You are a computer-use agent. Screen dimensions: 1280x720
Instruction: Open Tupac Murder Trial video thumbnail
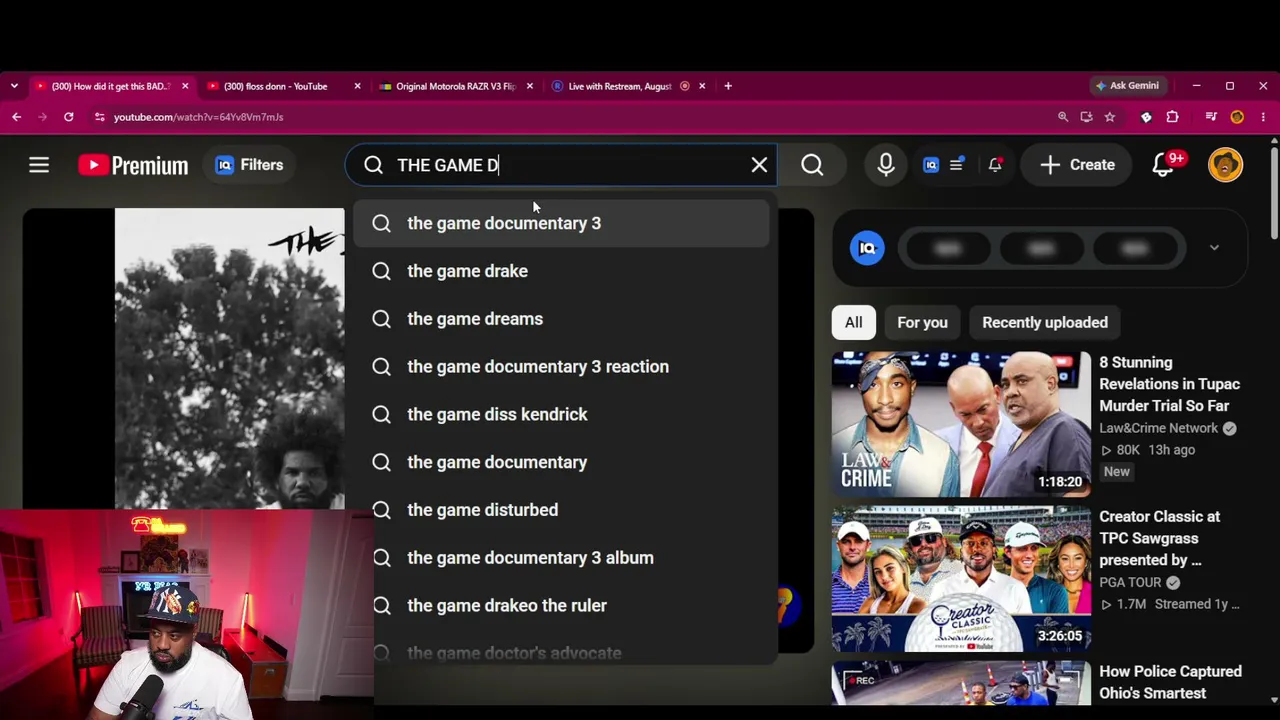click(961, 424)
